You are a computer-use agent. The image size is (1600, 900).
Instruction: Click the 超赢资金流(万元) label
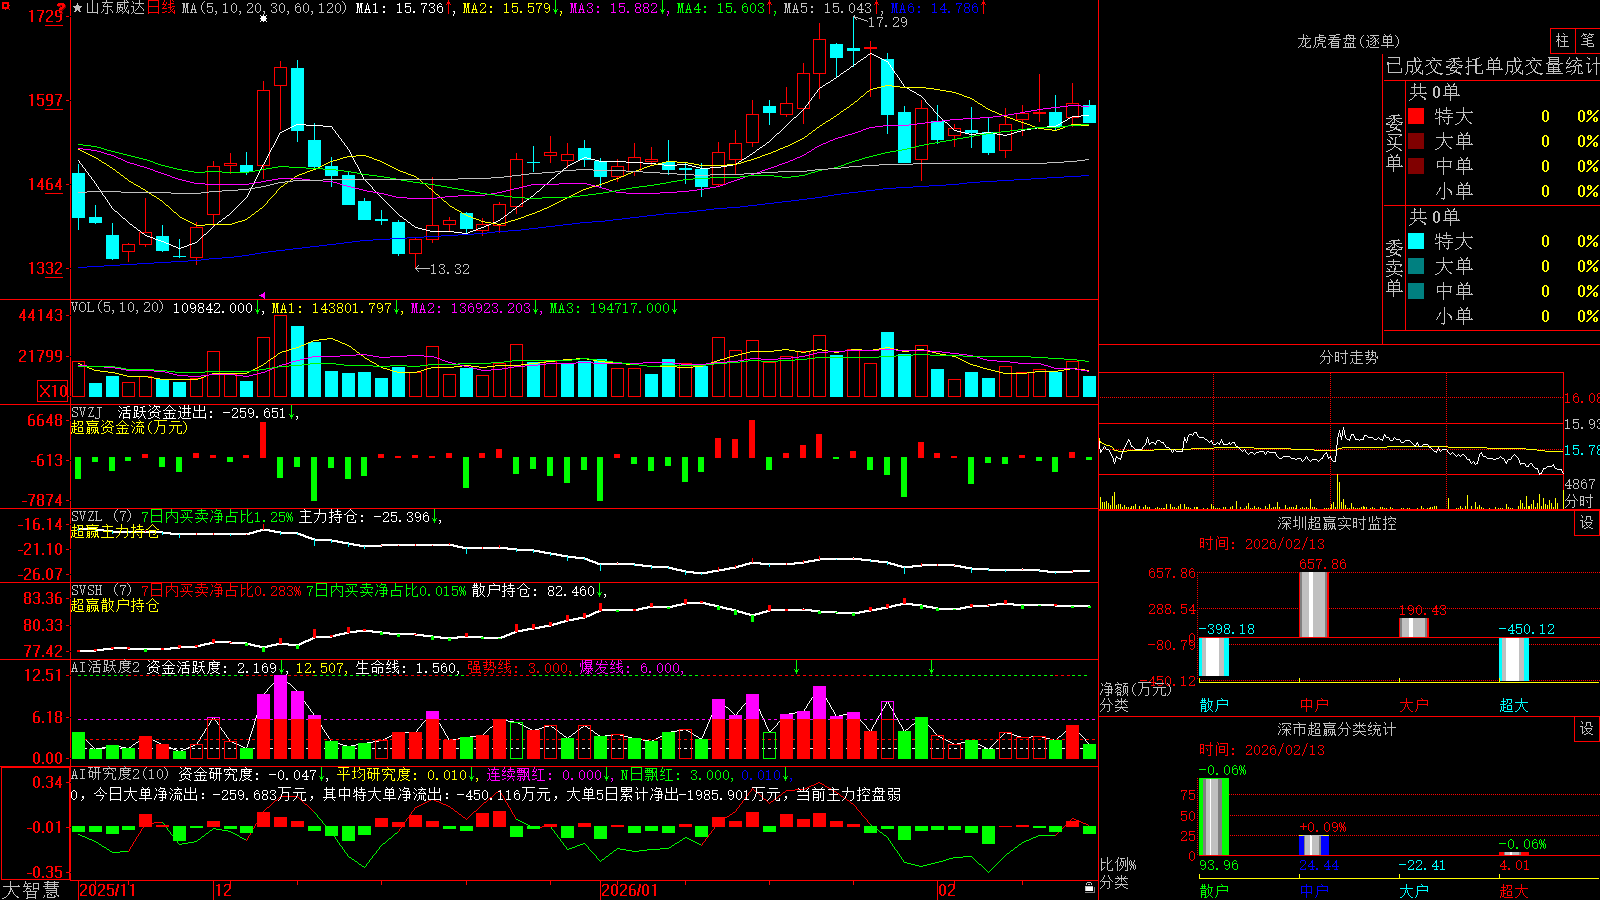pos(129,427)
